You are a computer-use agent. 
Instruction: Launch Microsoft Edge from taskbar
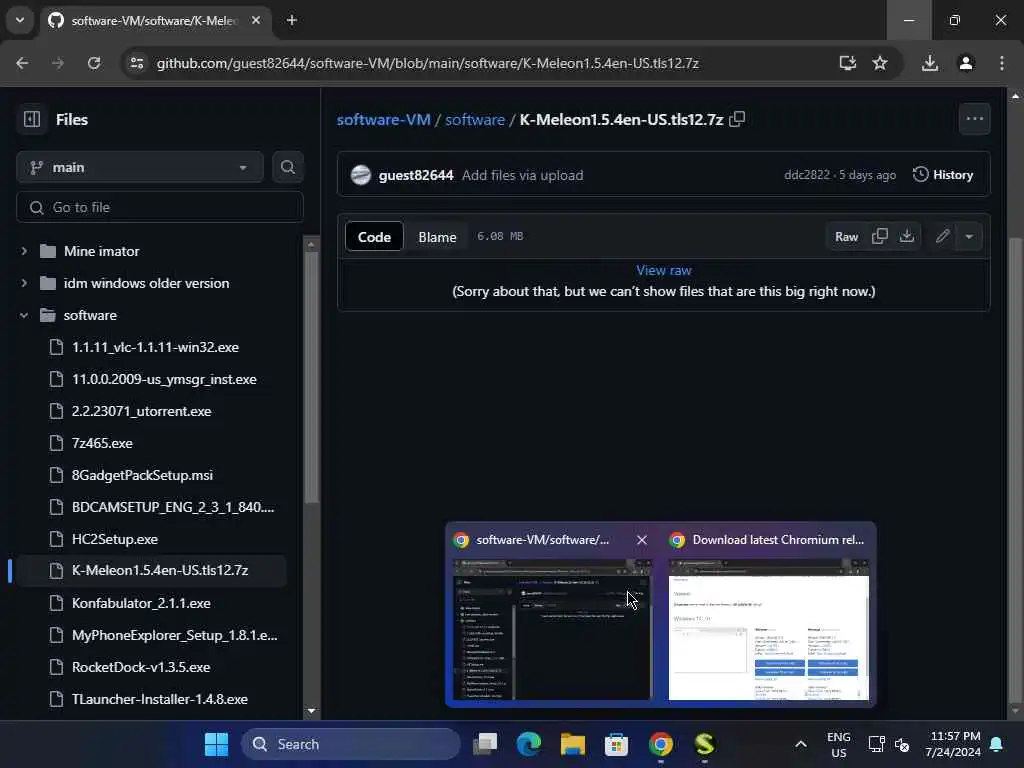[529, 744]
